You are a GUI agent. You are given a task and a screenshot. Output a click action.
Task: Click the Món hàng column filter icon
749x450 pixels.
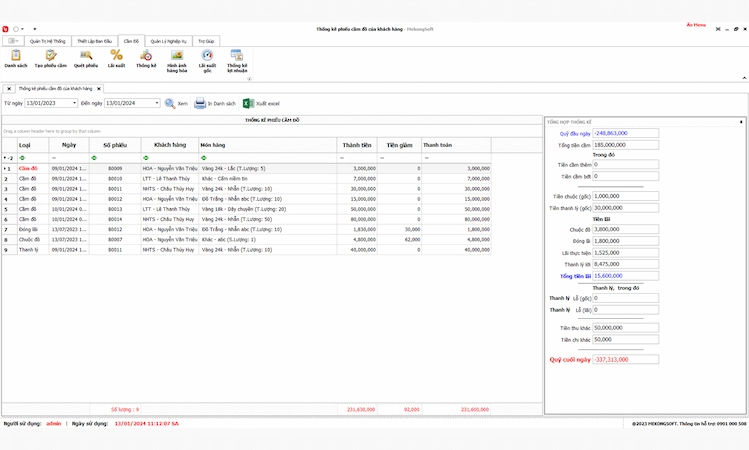[x=203, y=158]
